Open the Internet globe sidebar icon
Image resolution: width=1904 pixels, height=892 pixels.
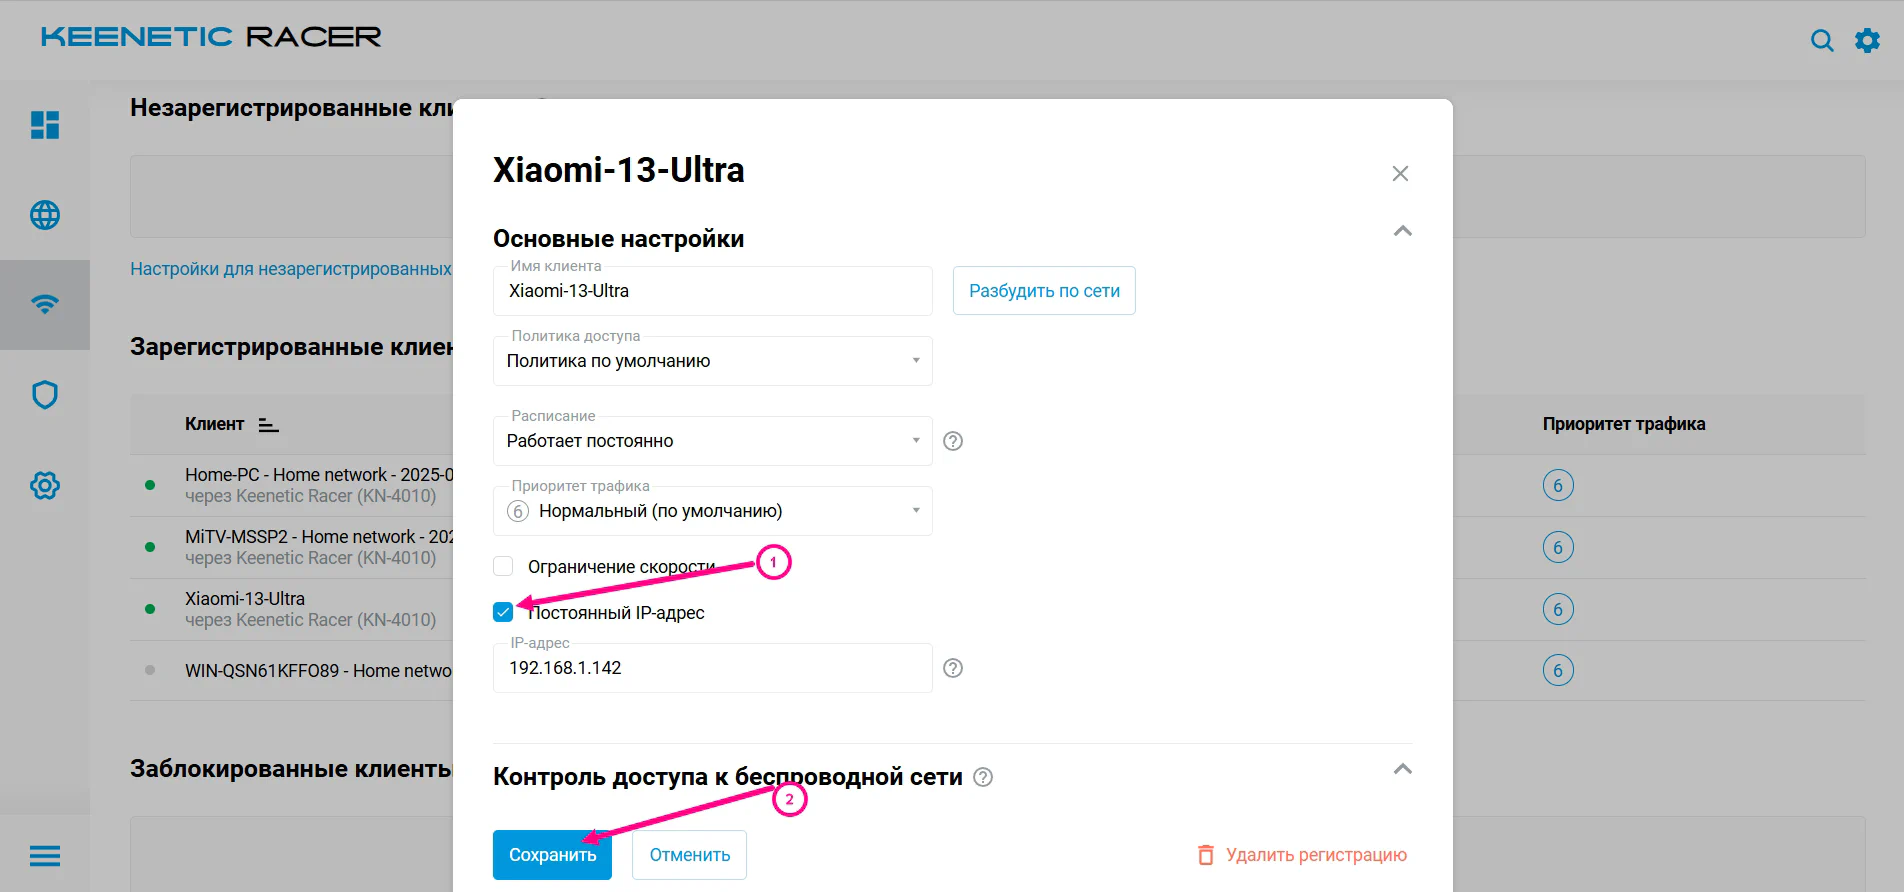(45, 215)
